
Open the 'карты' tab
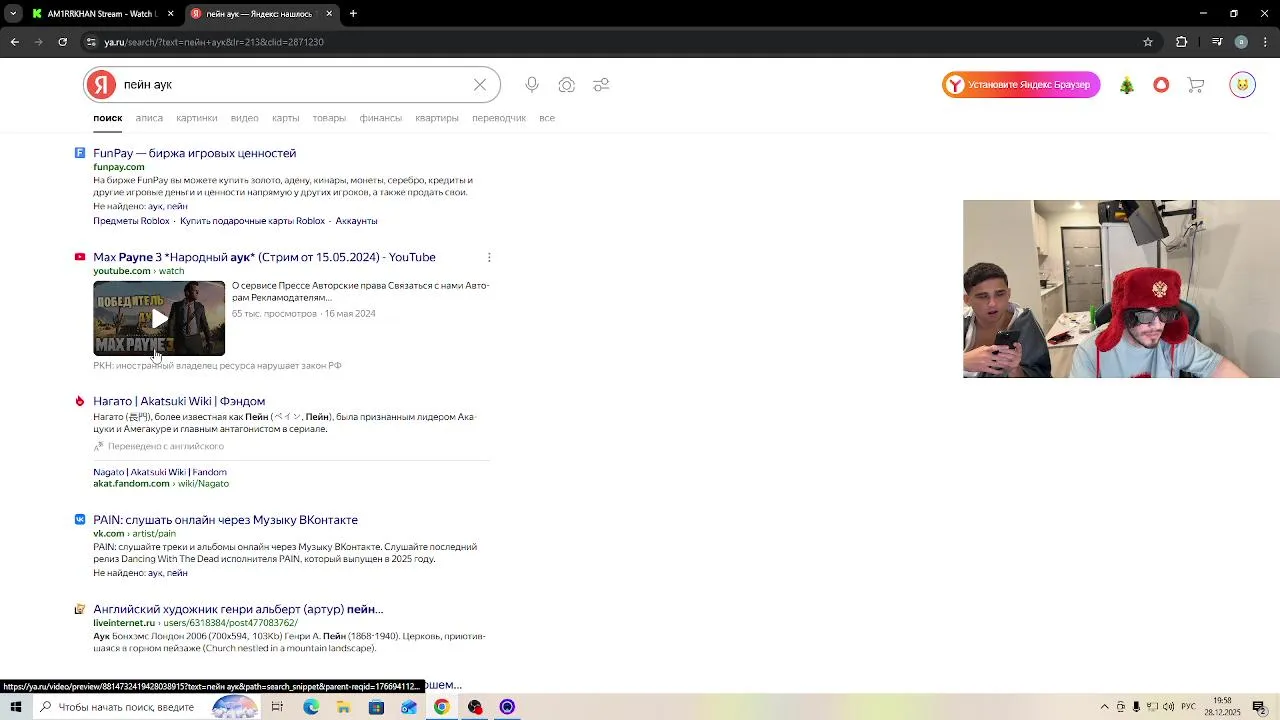pos(286,118)
